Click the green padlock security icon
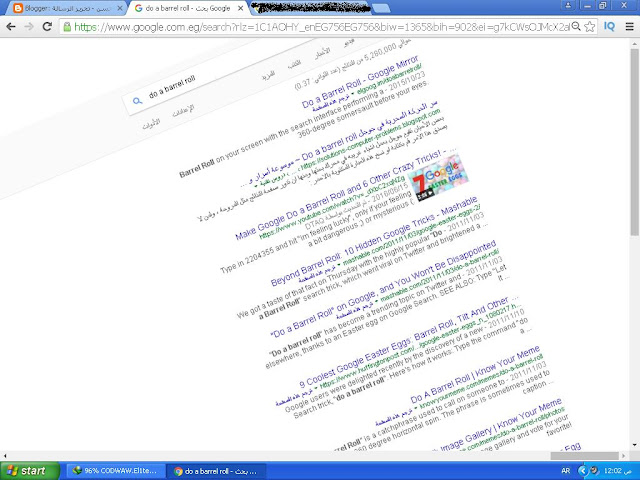The height and width of the screenshot is (480, 640). coord(67,27)
